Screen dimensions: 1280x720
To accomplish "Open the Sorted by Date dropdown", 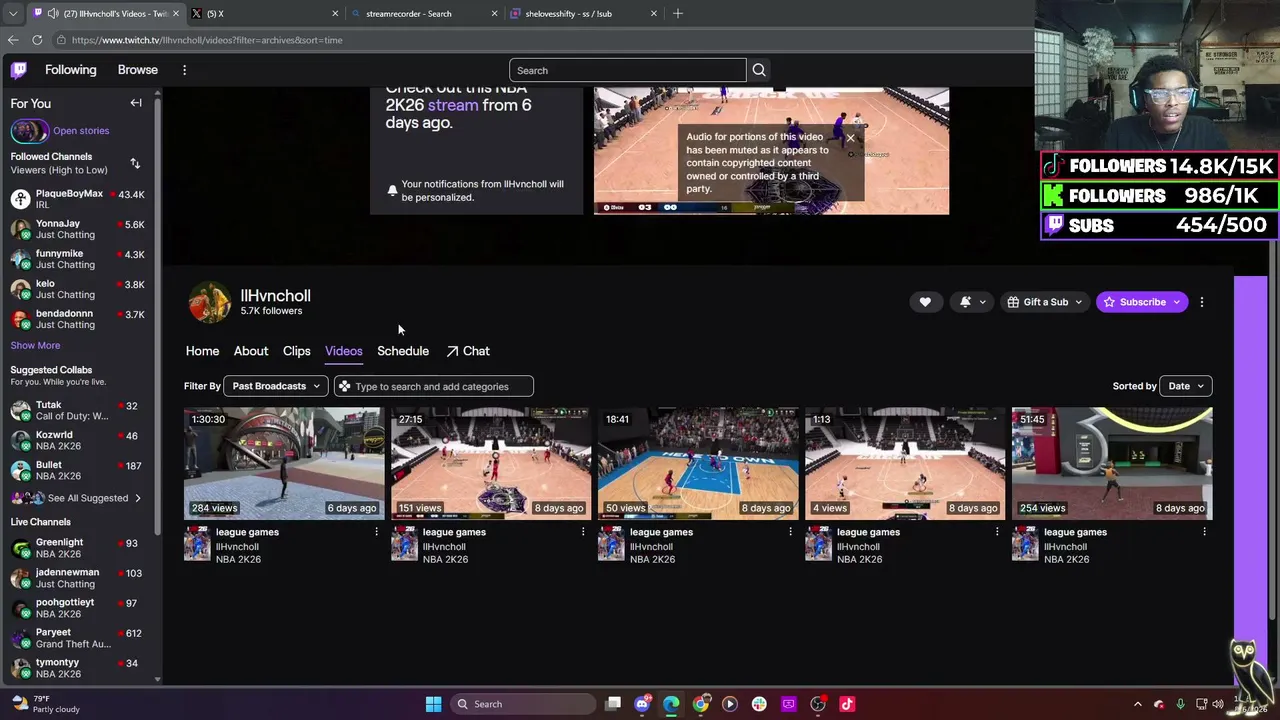I will click(x=1187, y=386).
